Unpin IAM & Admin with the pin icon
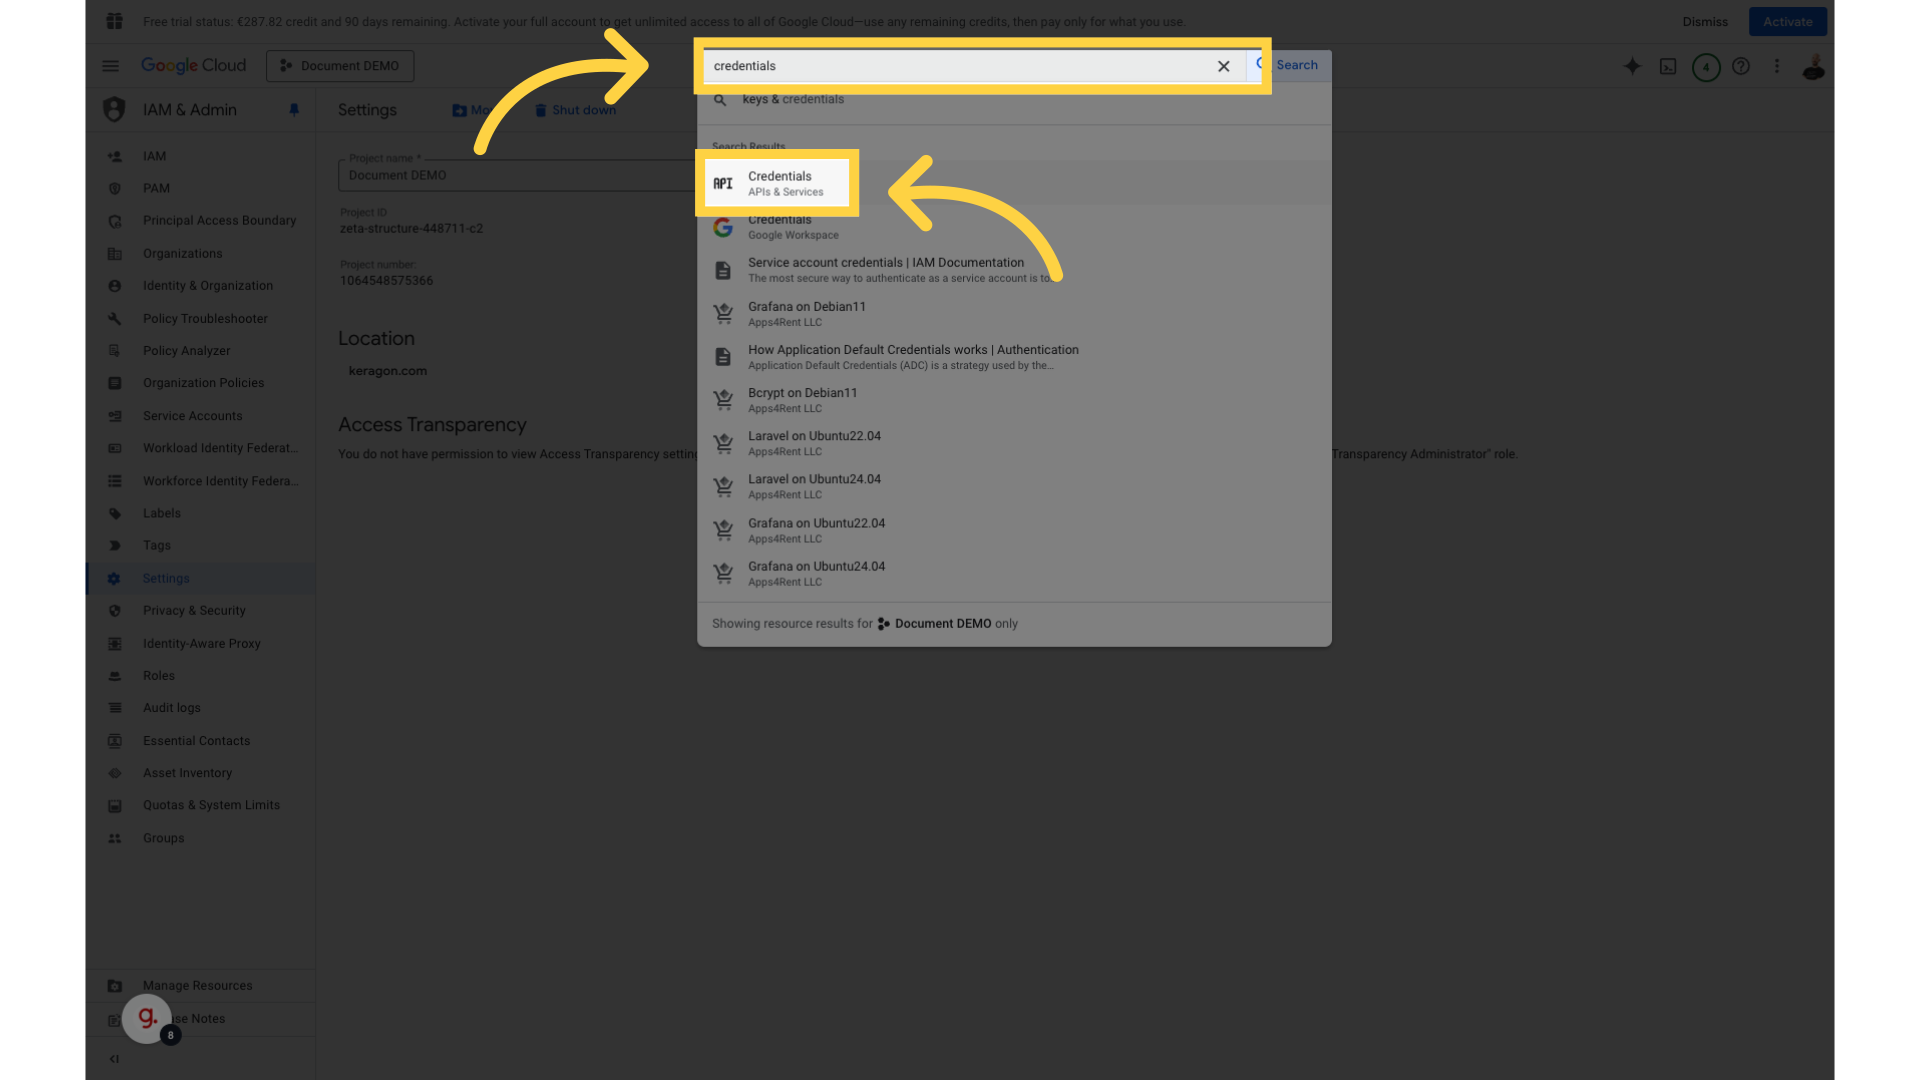 point(294,110)
